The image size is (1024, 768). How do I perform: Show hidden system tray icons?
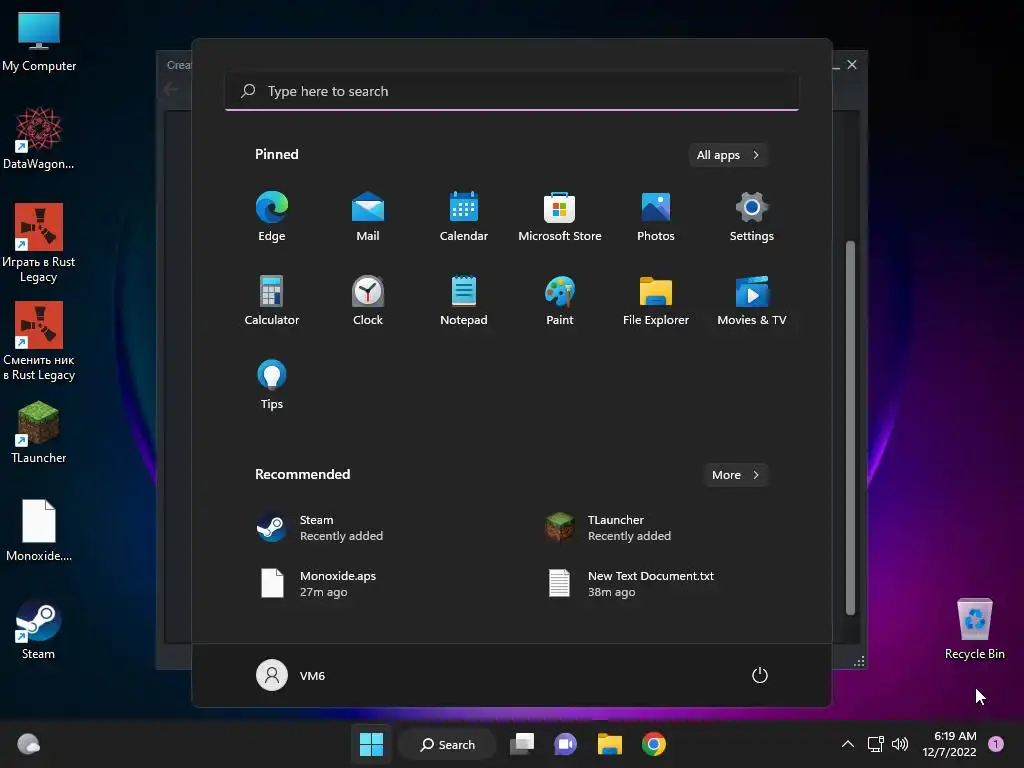click(x=848, y=744)
